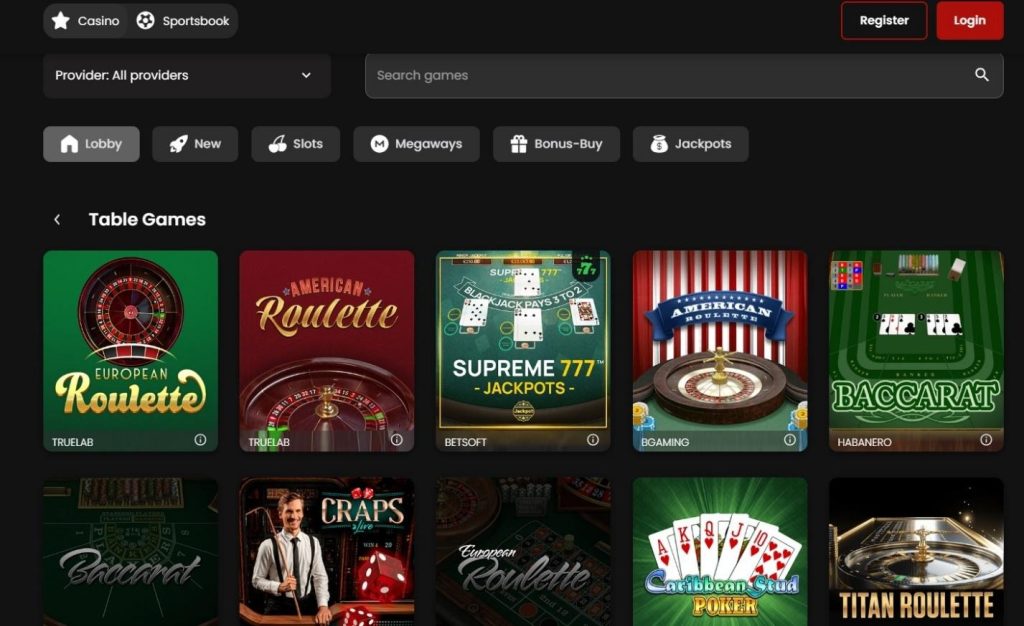Select the Bonus-Buy category
This screenshot has width=1024, height=626.
(x=556, y=144)
